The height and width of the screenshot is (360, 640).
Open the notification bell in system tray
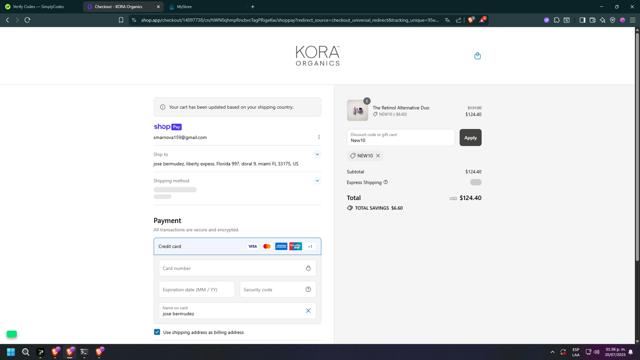(631, 352)
